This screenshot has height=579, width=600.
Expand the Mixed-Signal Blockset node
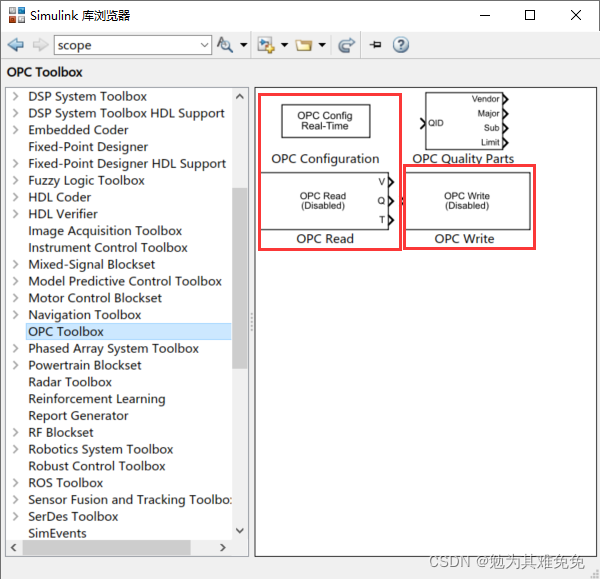pyautogui.click(x=15, y=264)
